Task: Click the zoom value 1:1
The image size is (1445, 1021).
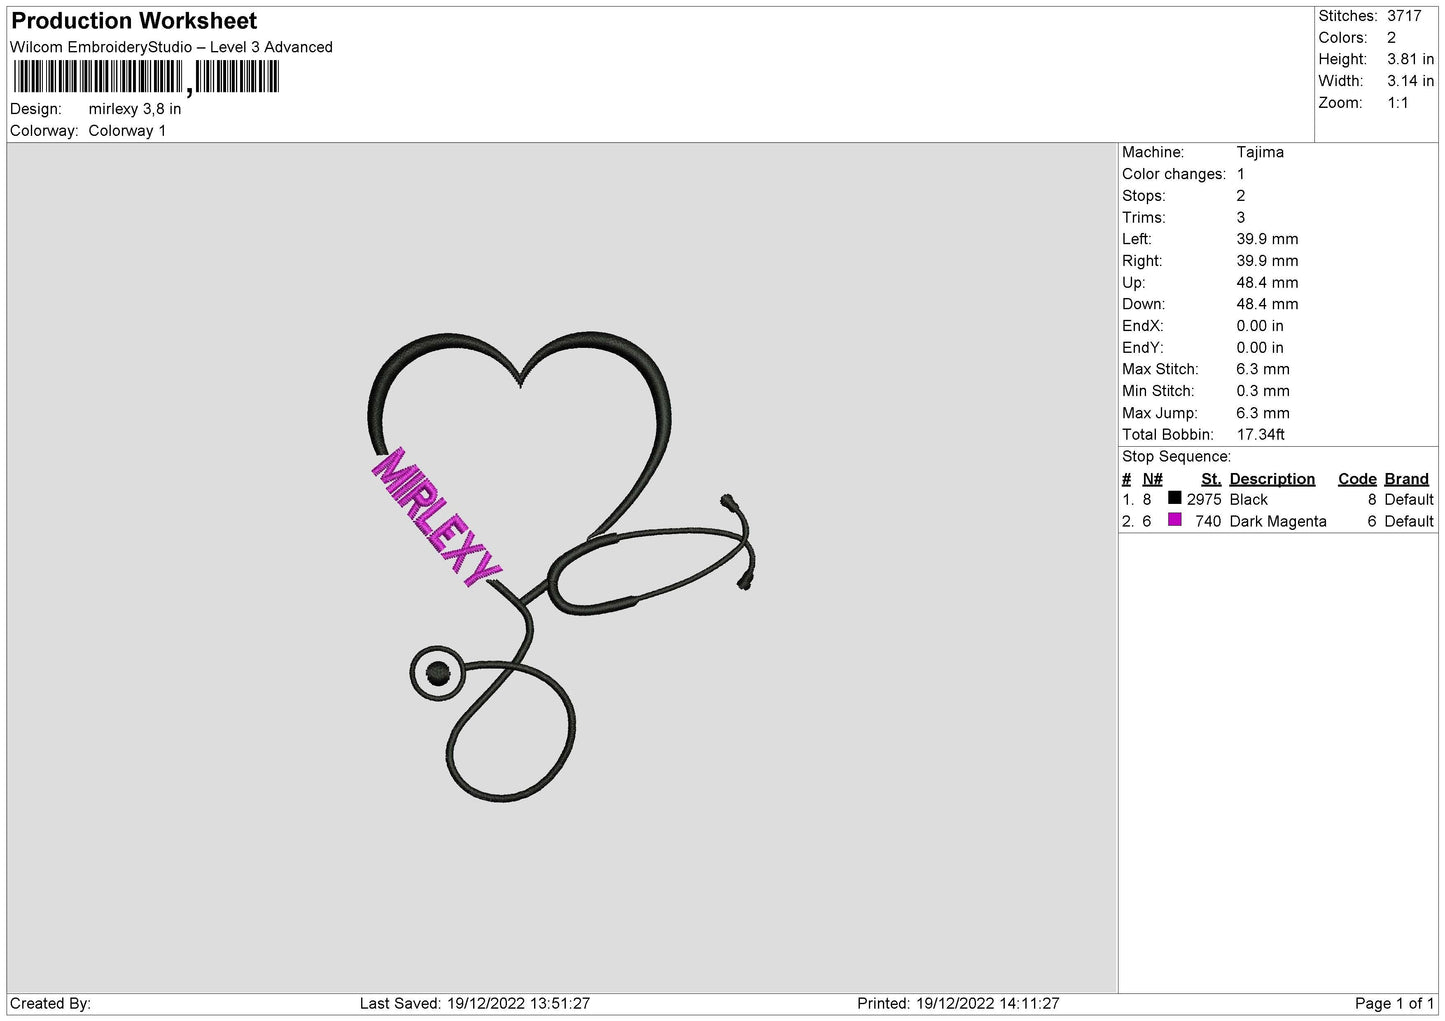Action: [x=1397, y=103]
